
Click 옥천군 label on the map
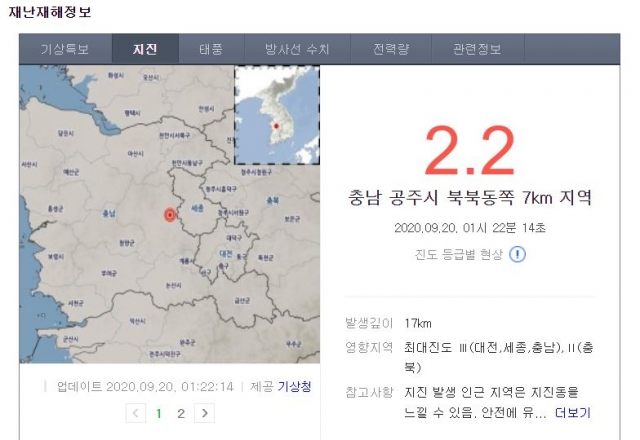[x=266, y=258]
